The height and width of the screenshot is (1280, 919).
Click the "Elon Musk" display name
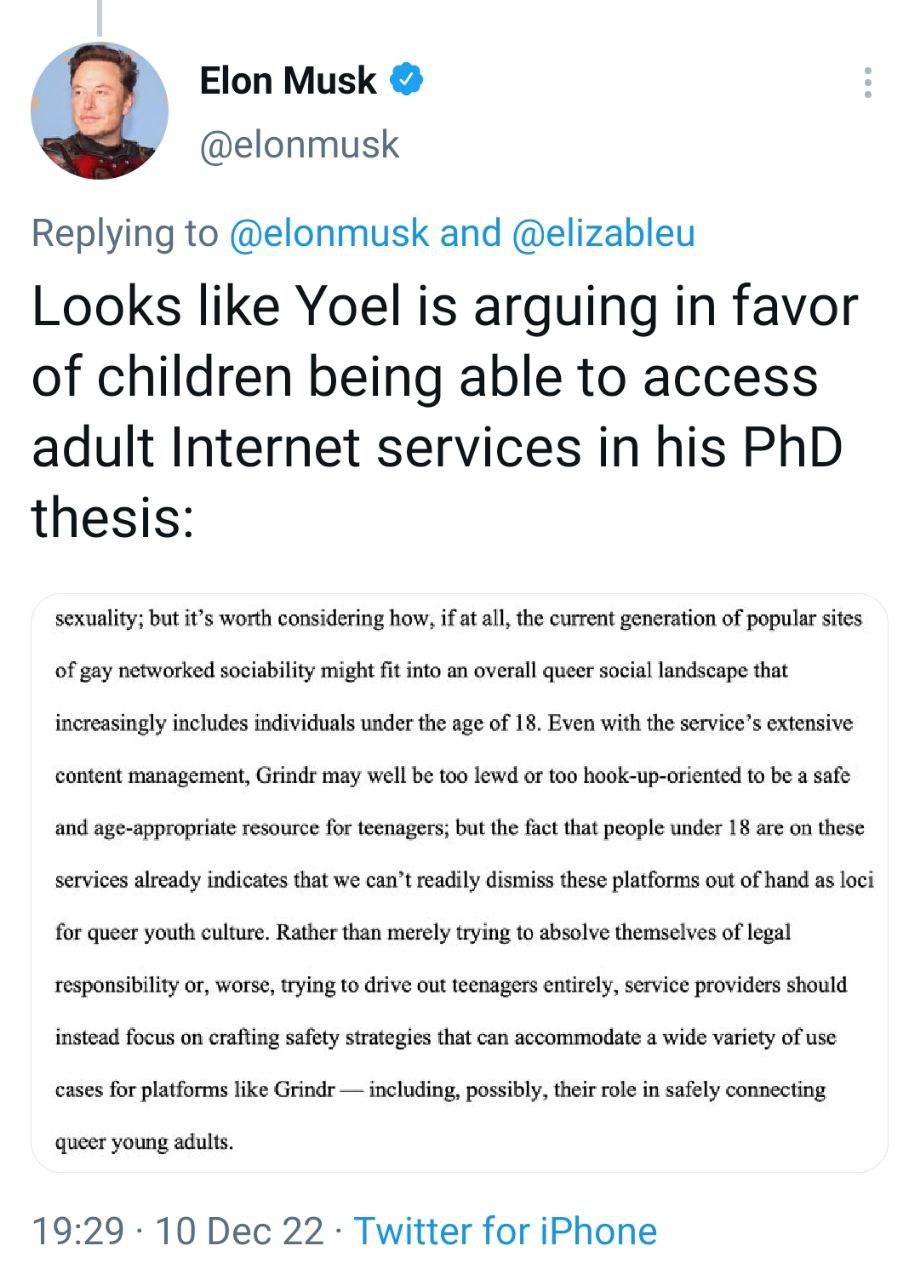pyautogui.click(x=288, y=81)
